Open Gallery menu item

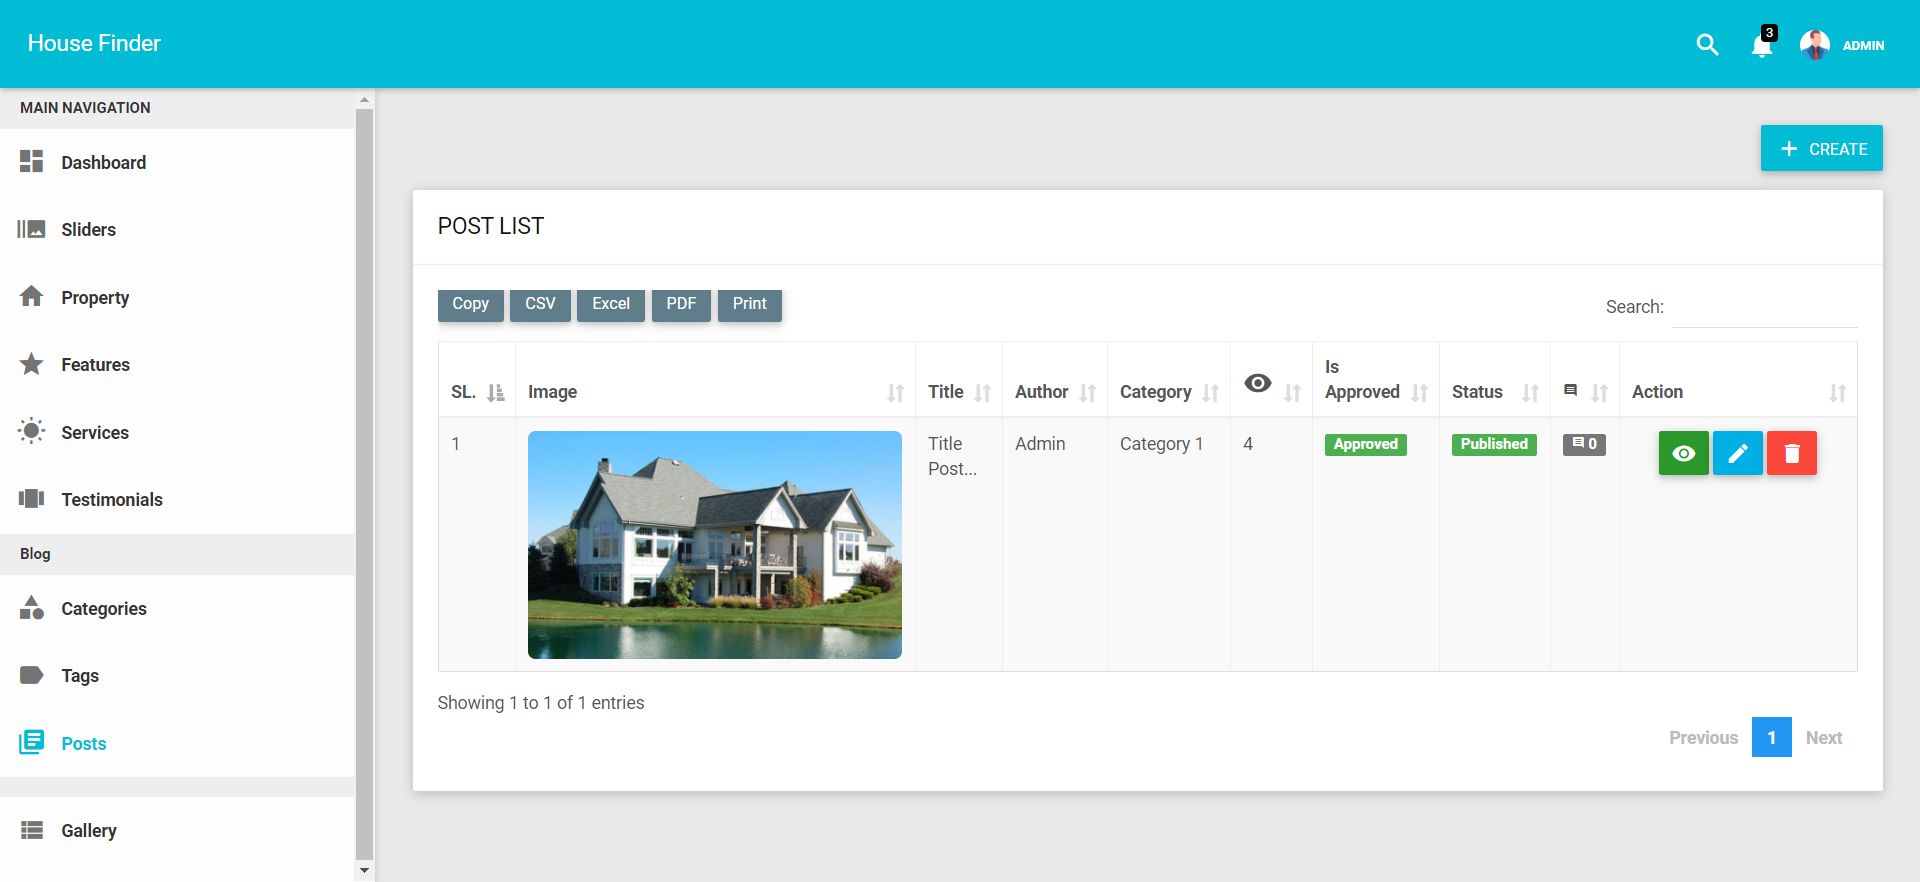177,830
